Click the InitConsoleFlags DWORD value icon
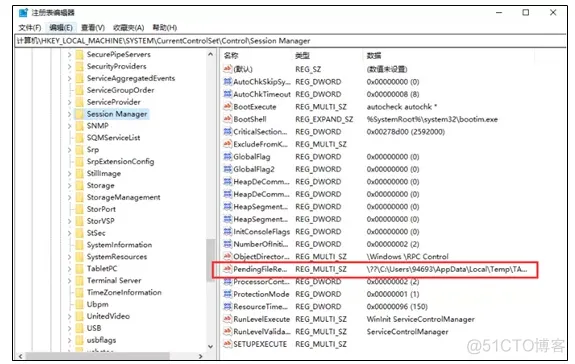The image size is (575, 364). point(228,232)
